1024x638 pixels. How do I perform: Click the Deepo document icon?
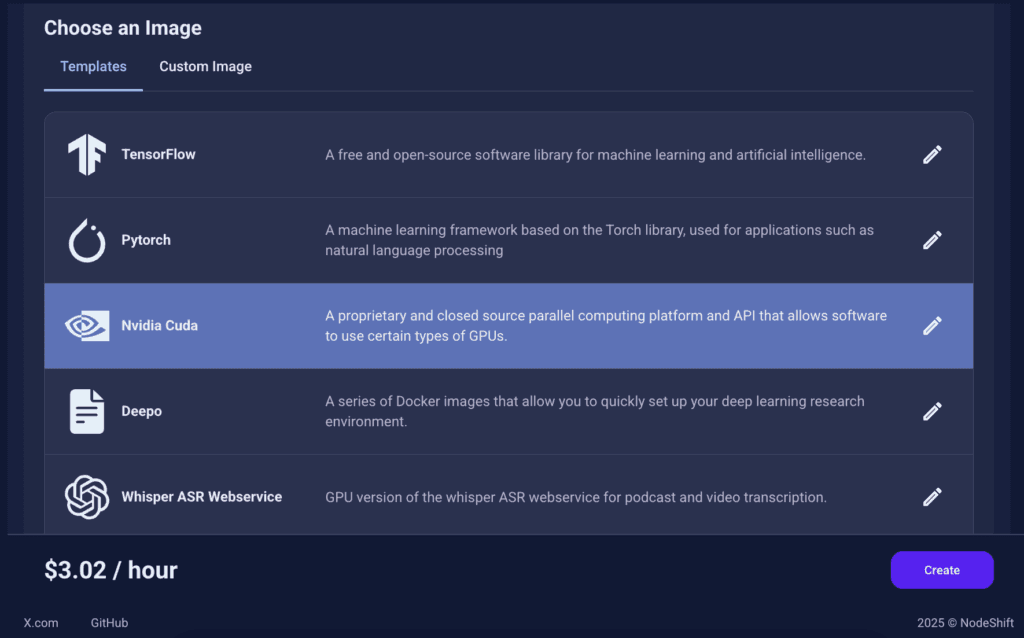87,411
